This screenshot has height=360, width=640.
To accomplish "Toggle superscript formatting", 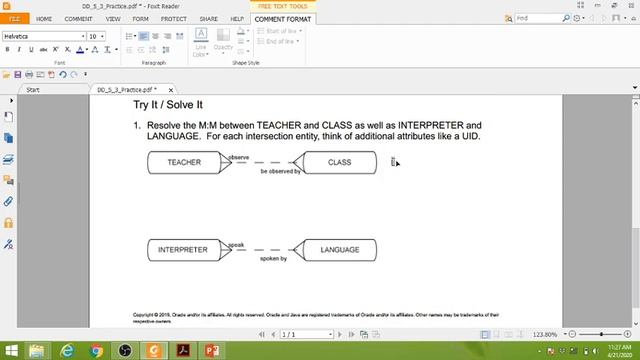I will coord(56,49).
